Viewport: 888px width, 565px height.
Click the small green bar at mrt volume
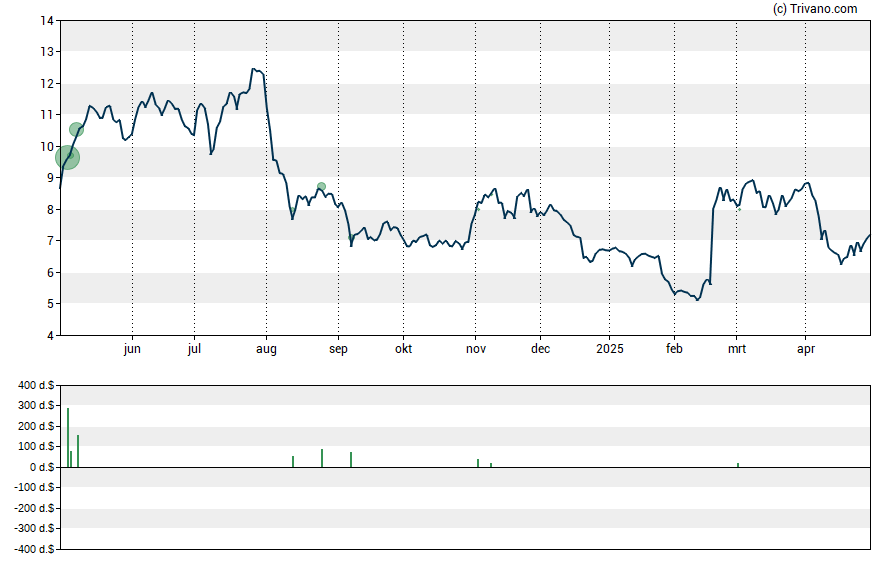tap(738, 465)
